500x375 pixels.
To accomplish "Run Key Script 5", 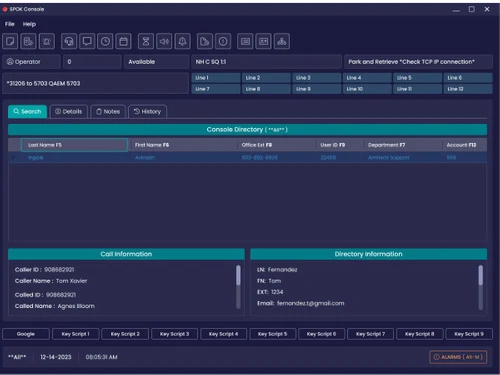I will (x=272, y=334).
